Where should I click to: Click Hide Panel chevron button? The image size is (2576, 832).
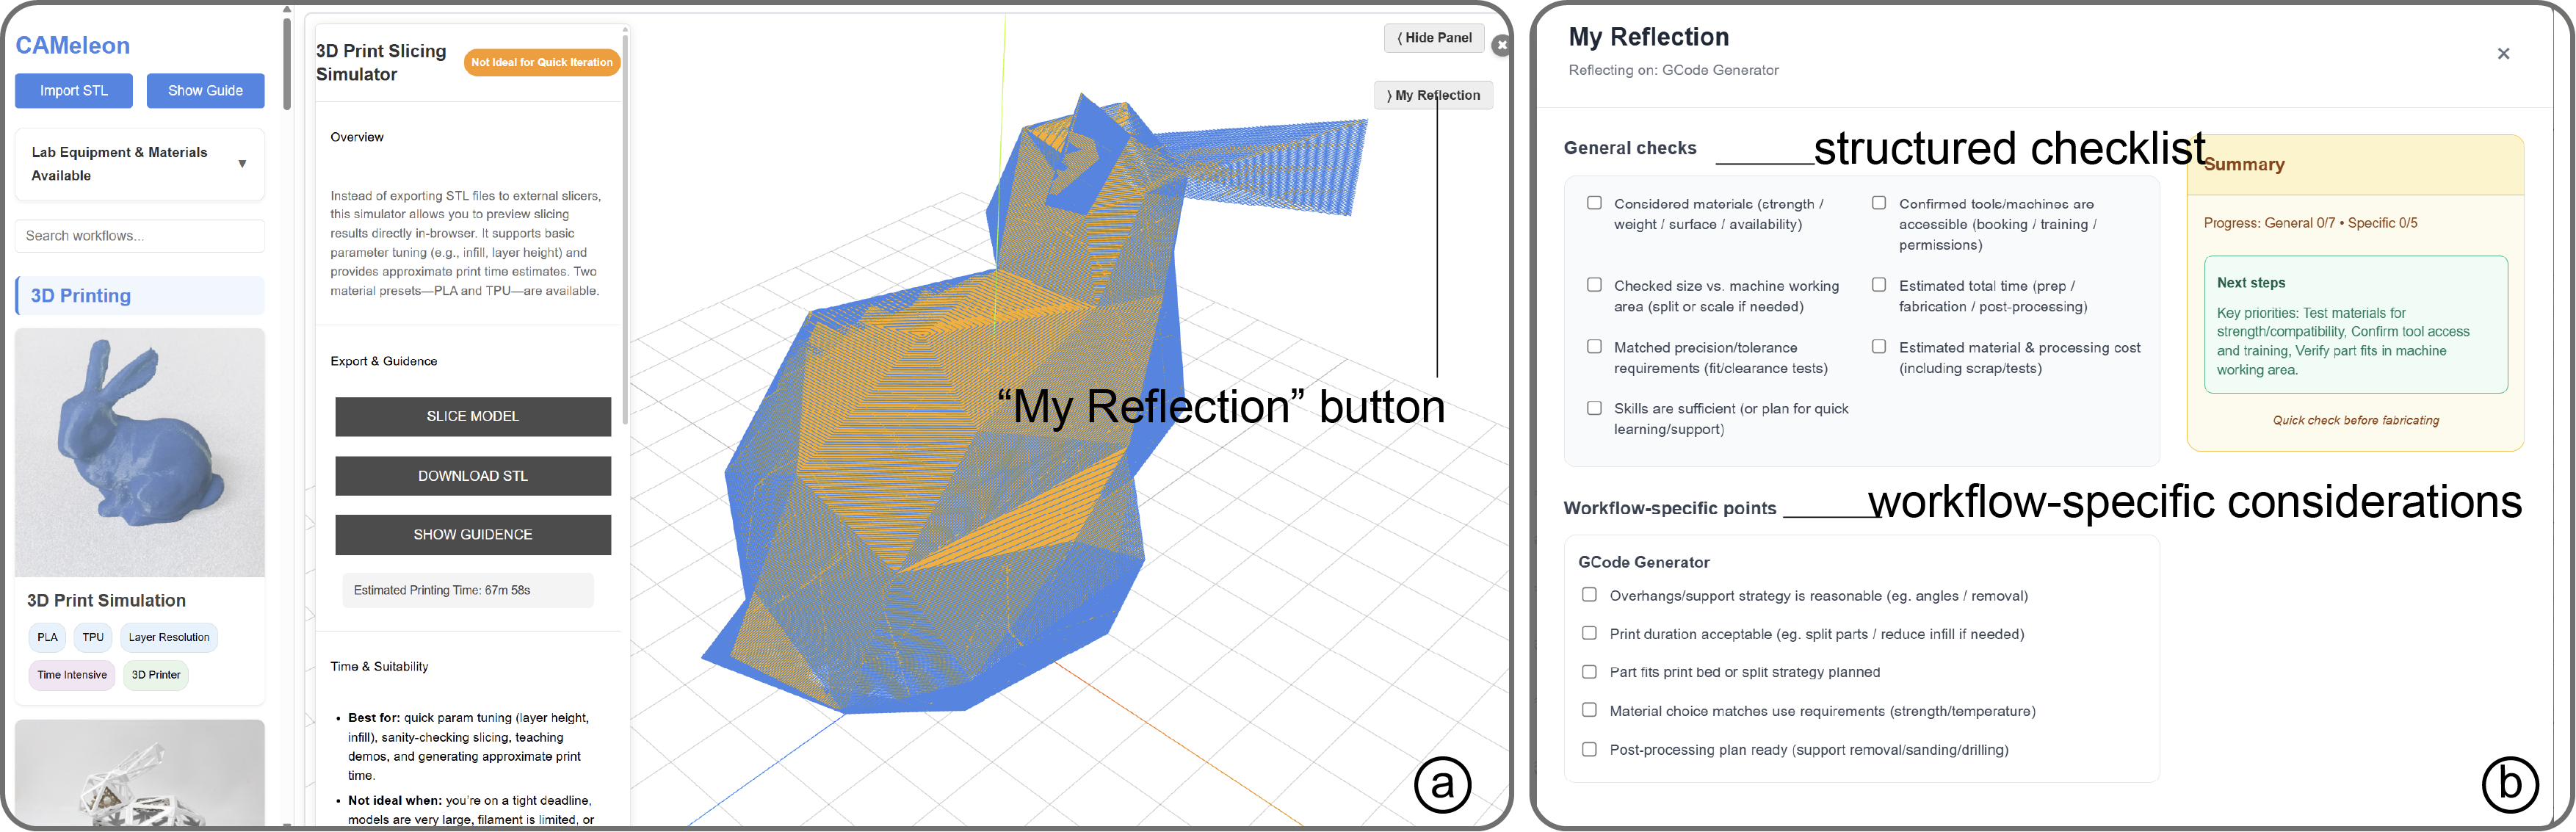1434,38
